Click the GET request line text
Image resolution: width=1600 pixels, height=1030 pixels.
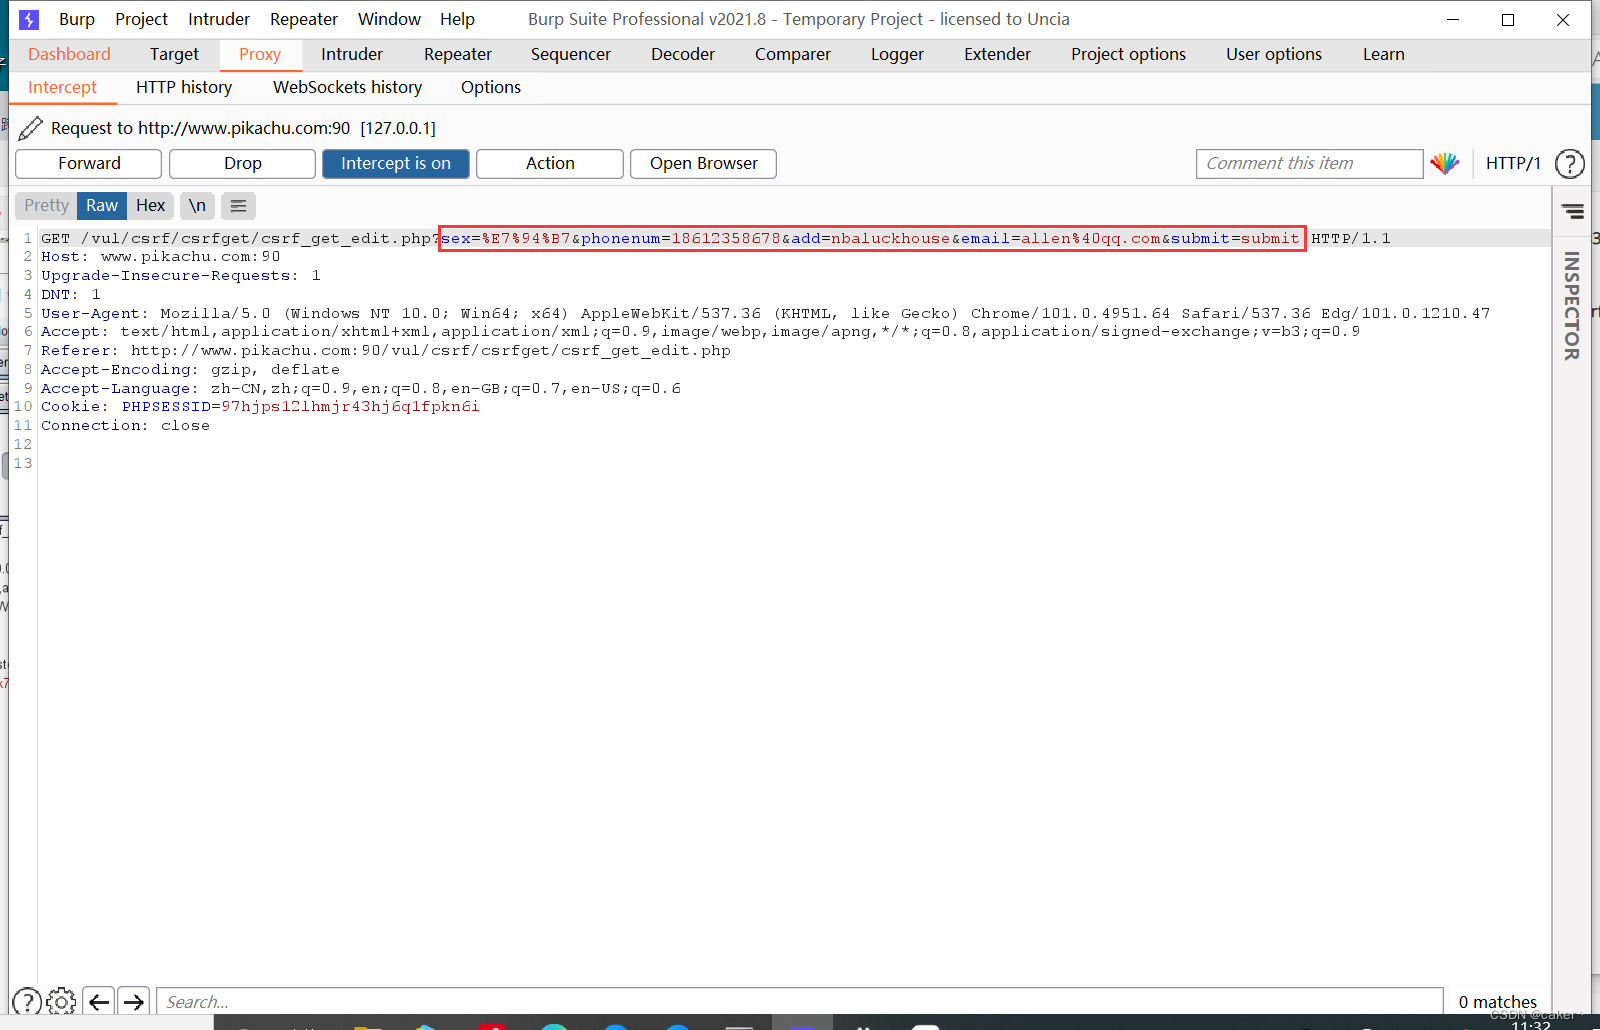[716, 238]
